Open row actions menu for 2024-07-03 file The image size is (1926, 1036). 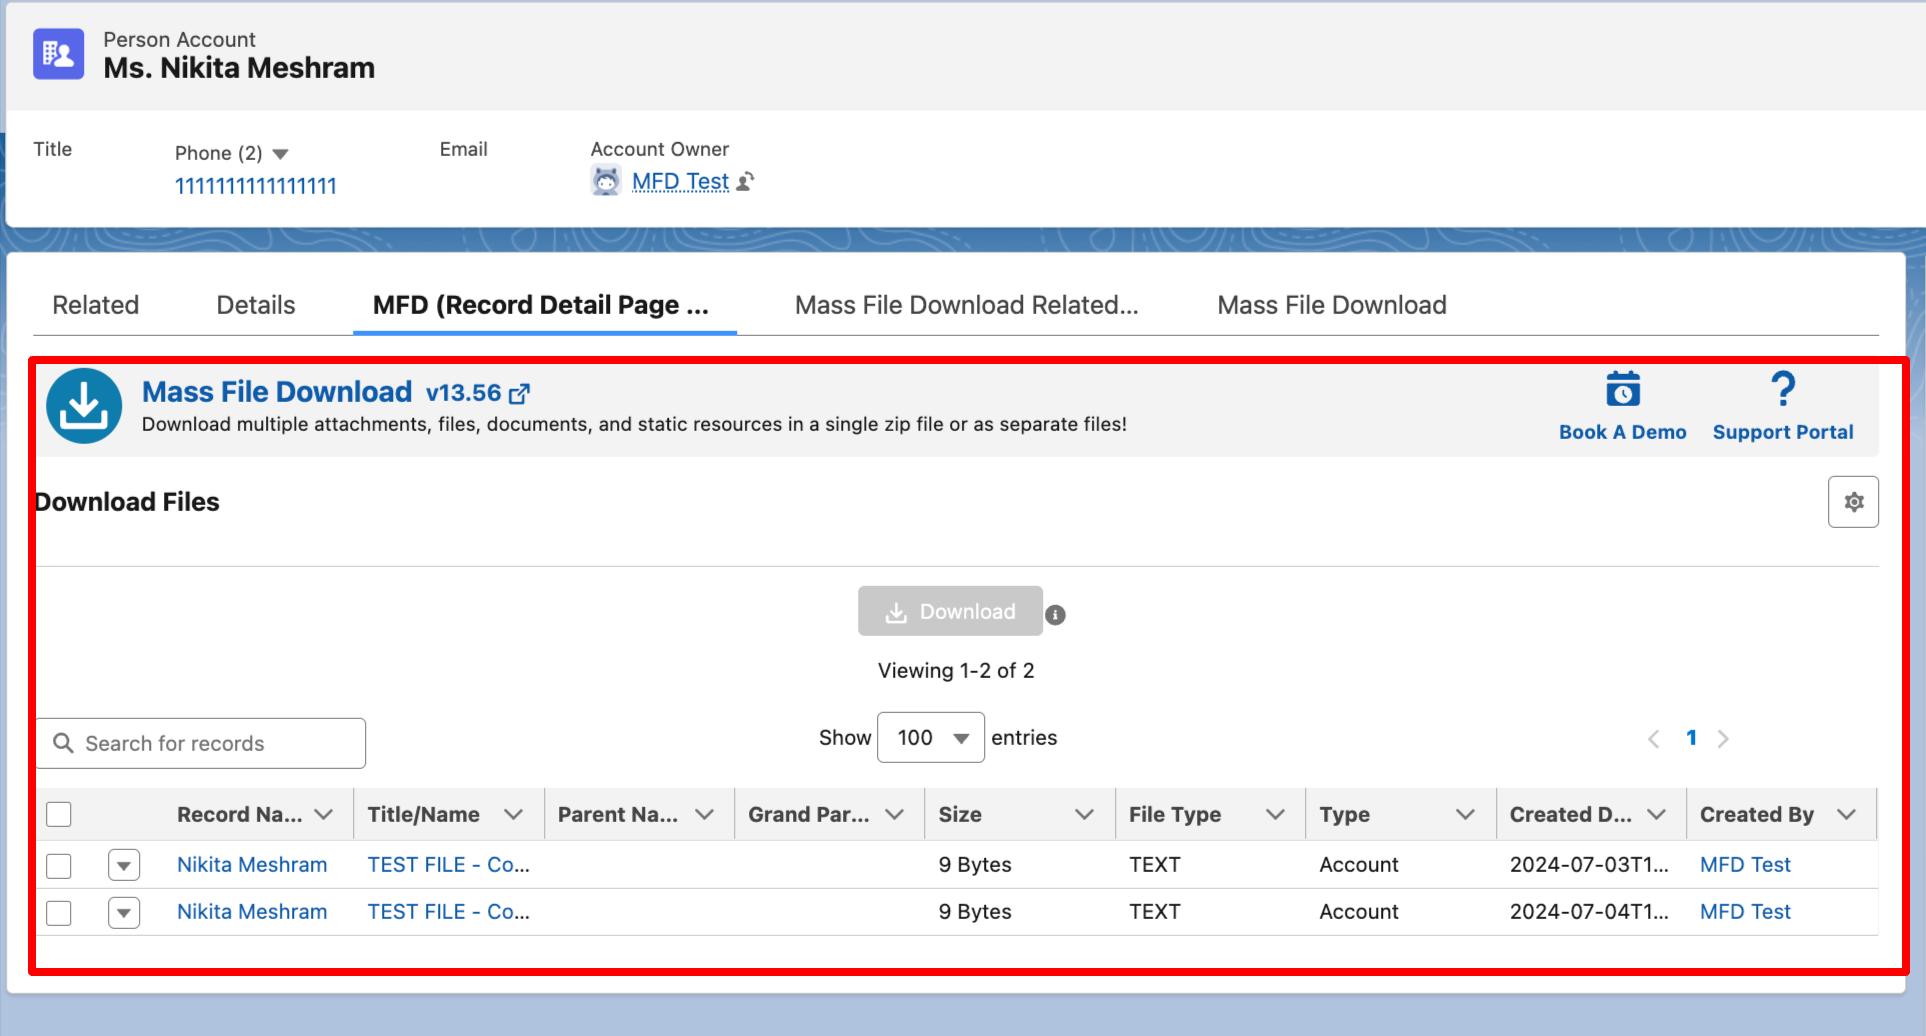coord(124,865)
